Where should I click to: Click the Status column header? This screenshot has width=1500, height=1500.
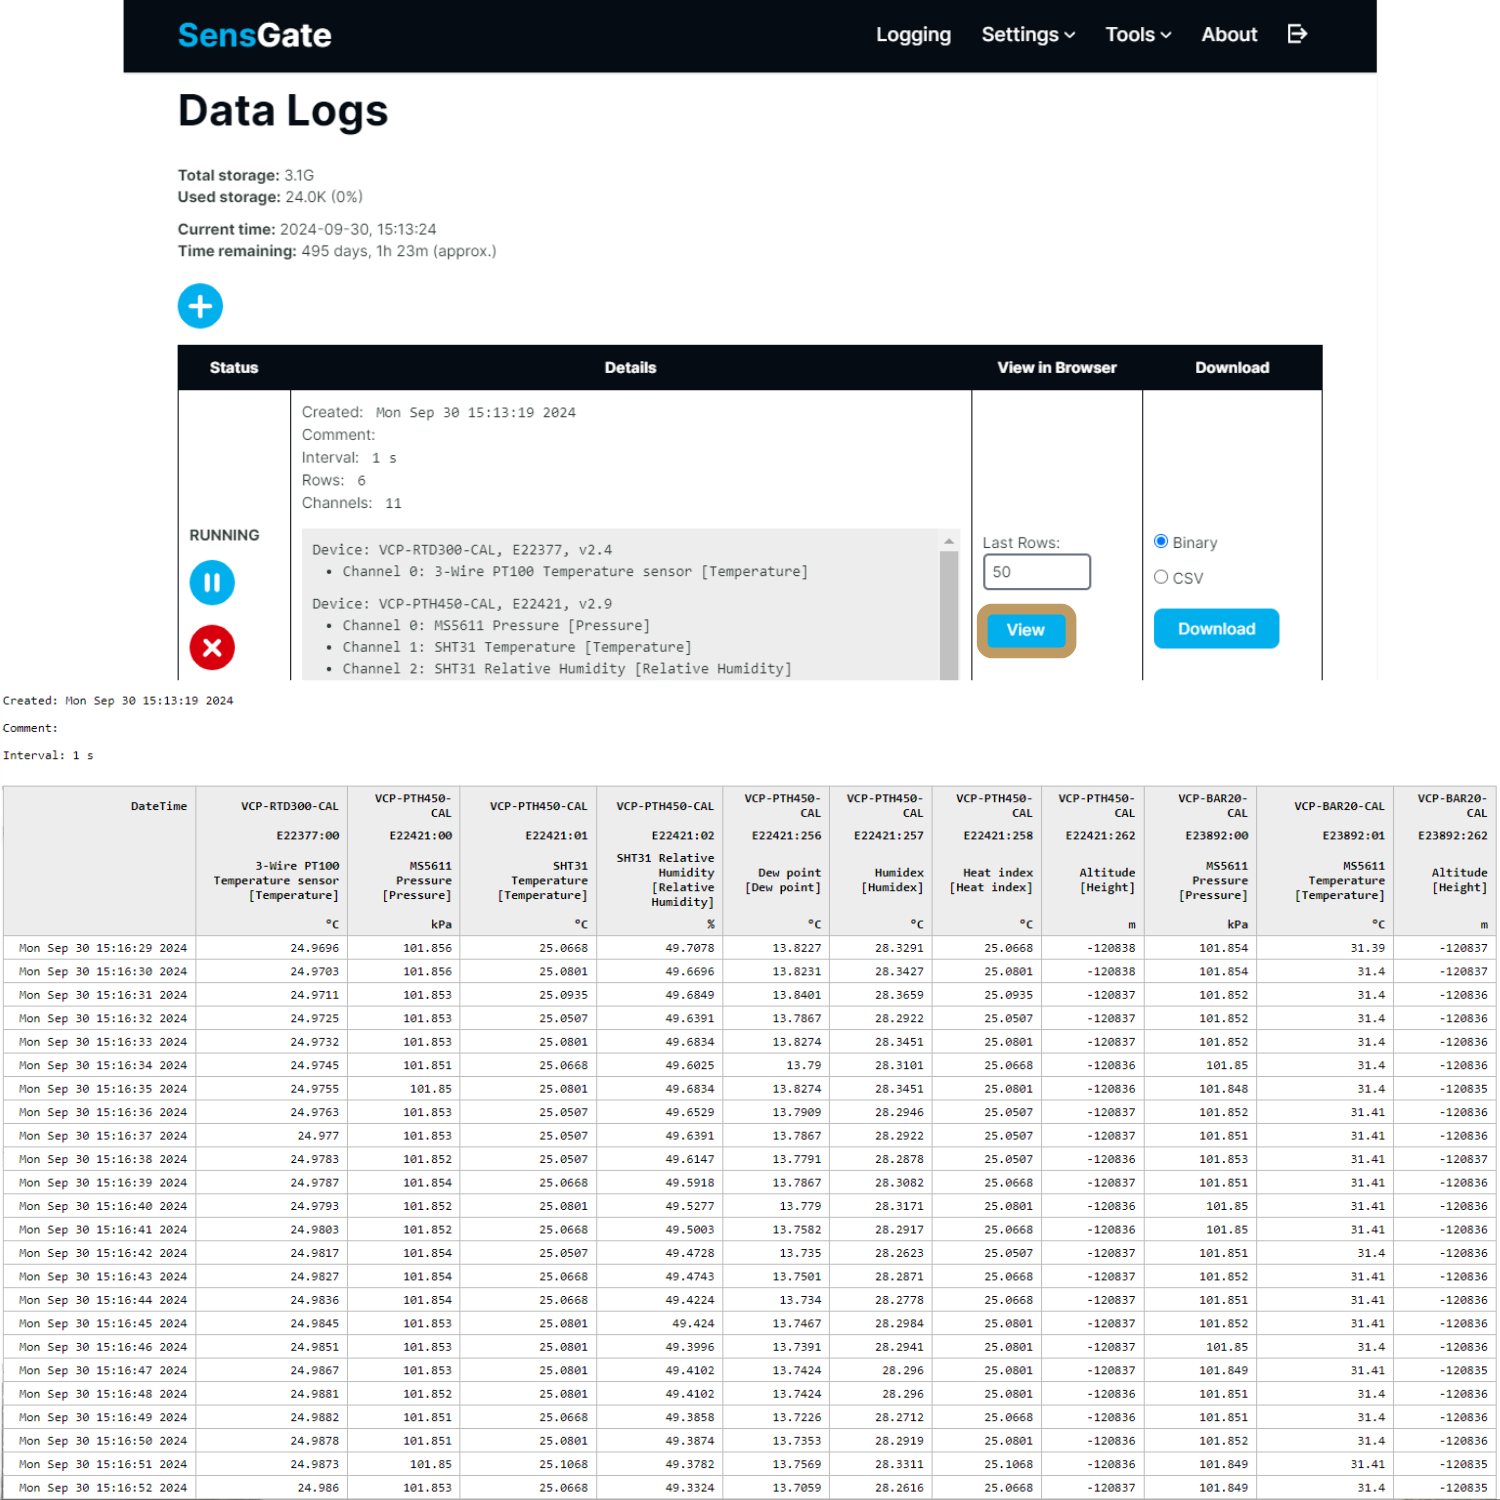click(234, 368)
